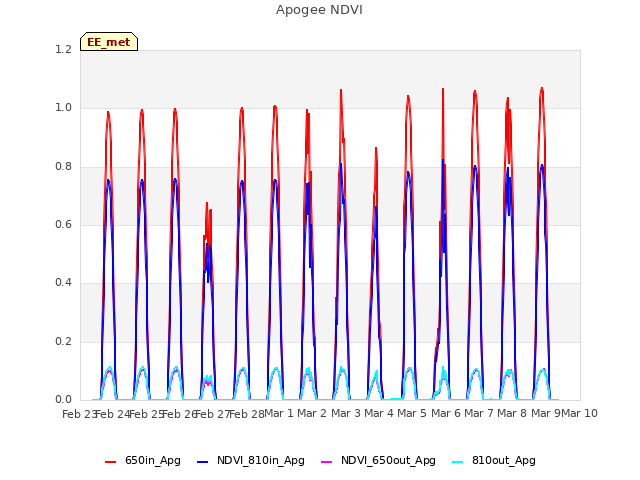Click the Apogee NDVI chart title
This screenshot has width=640, height=480.
[319, 10]
